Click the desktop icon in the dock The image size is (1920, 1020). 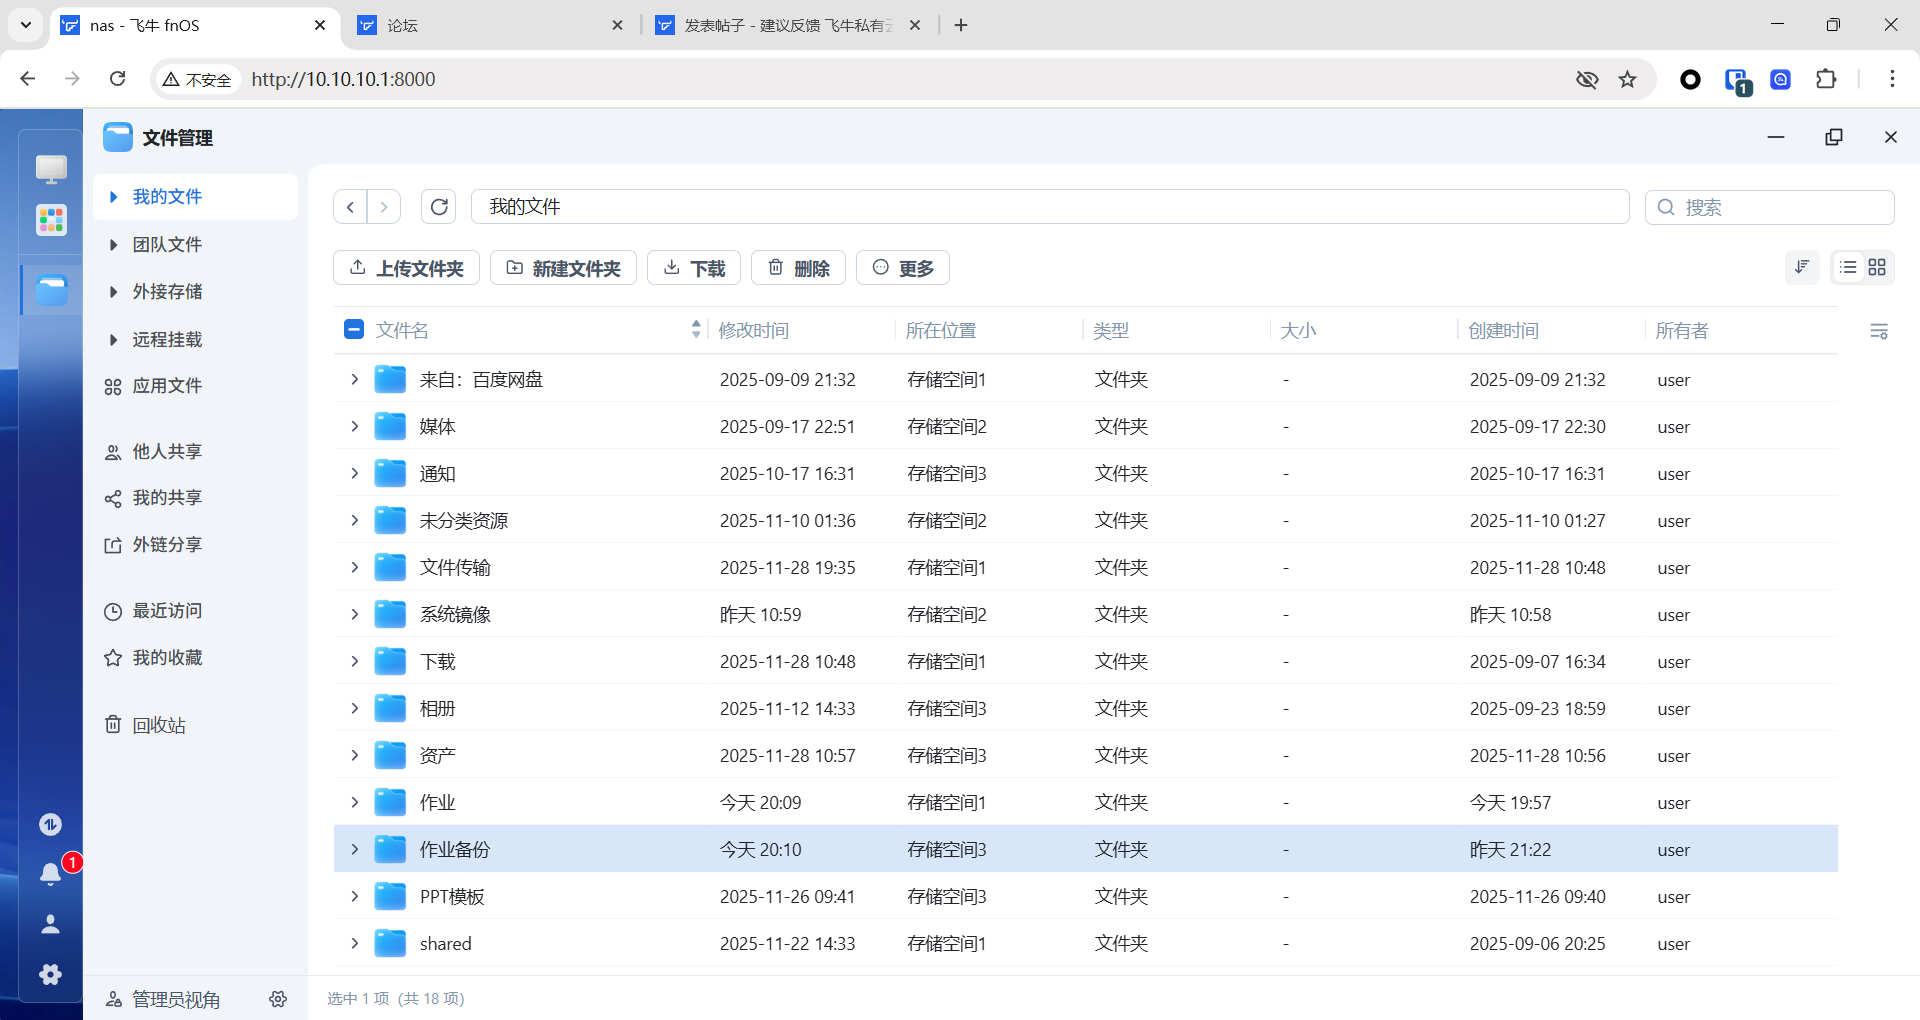pyautogui.click(x=51, y=170)
